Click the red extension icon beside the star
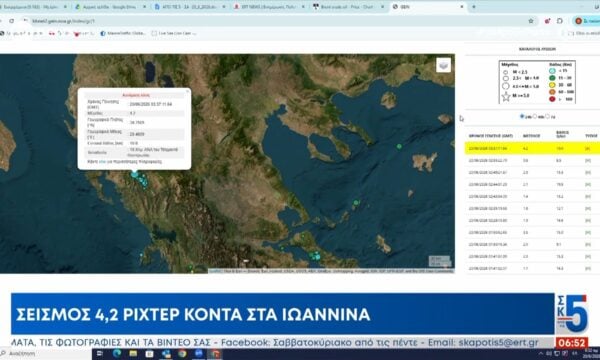This screenshot has width=600, height=360. tap(547, 21)
